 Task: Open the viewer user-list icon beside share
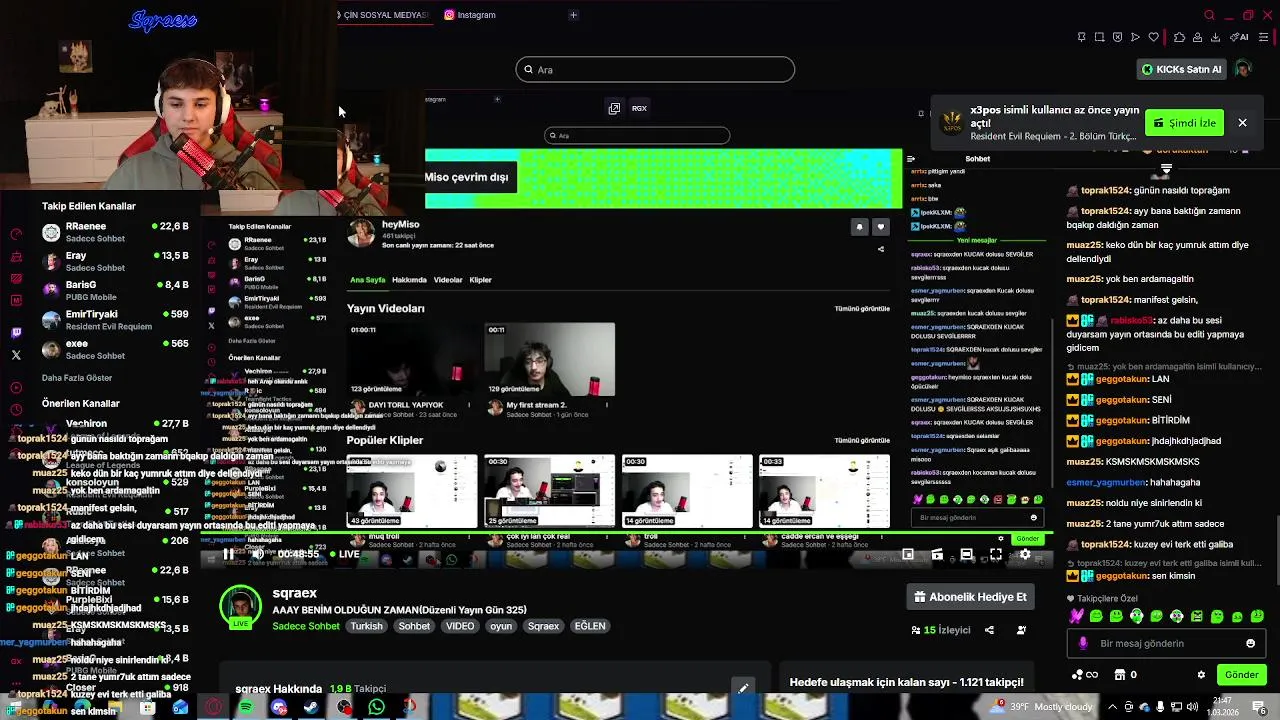click(1021, 630)
